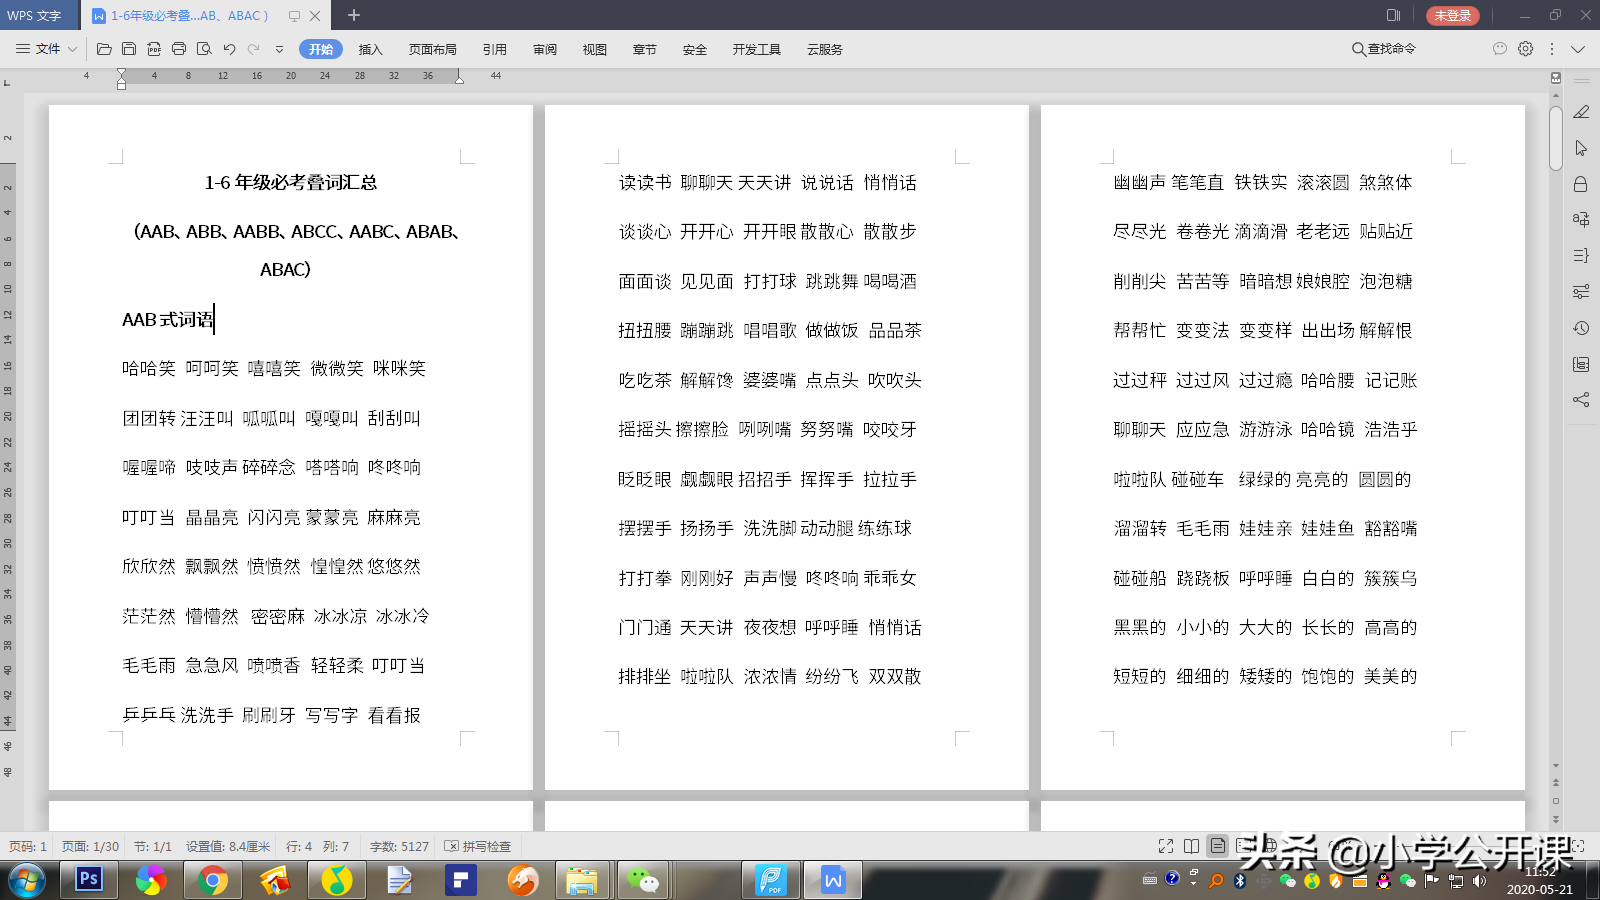Collapse the ribbon with the chevron
The height and width of the screenshot is (900, 1600).
pyautogui.click(x=1578, y=49)
